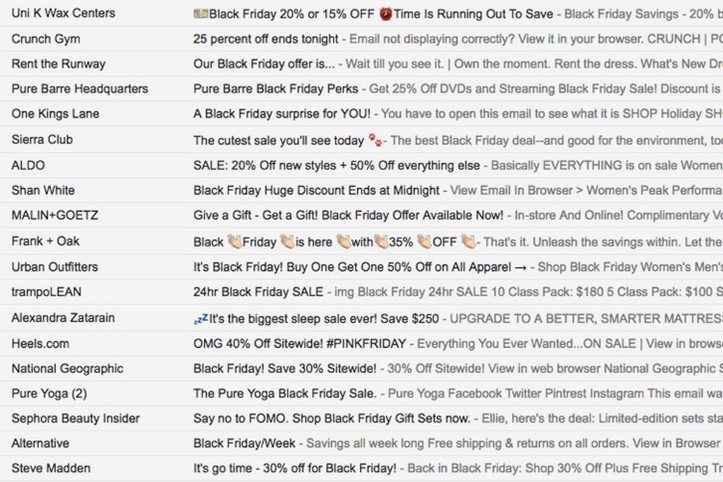The image size is (723, 482).
Task: Click the paw print emoji in the Sierra Club subject
Action: point(375,140)
